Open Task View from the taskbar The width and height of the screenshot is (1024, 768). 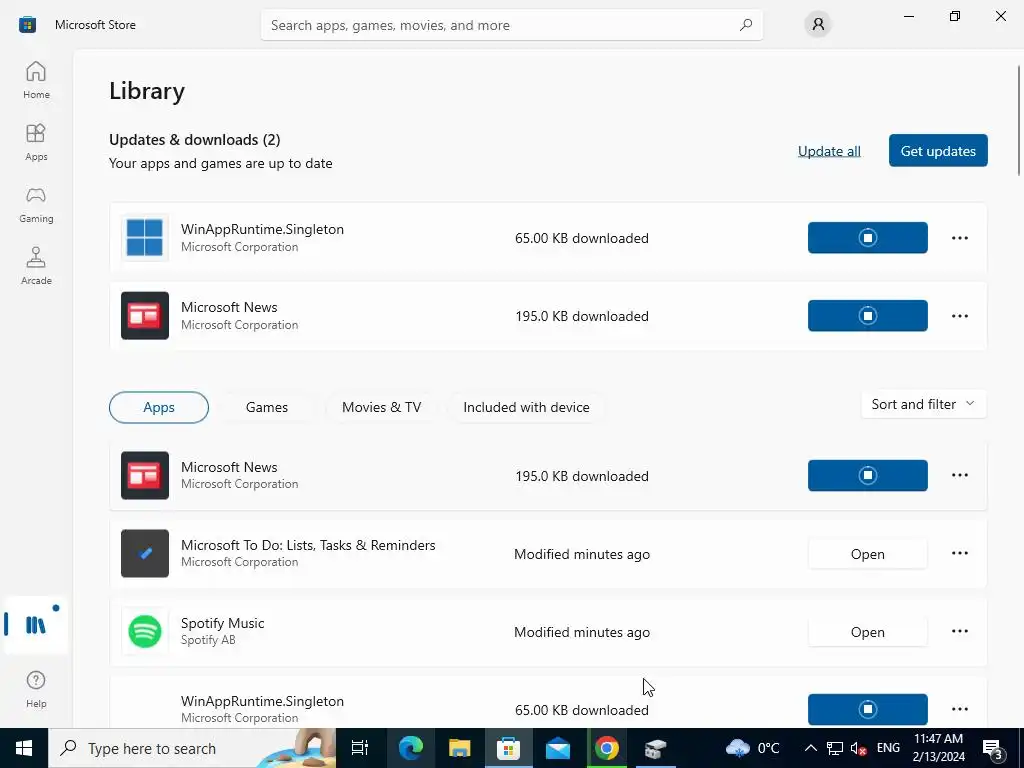tap(360, 748)
